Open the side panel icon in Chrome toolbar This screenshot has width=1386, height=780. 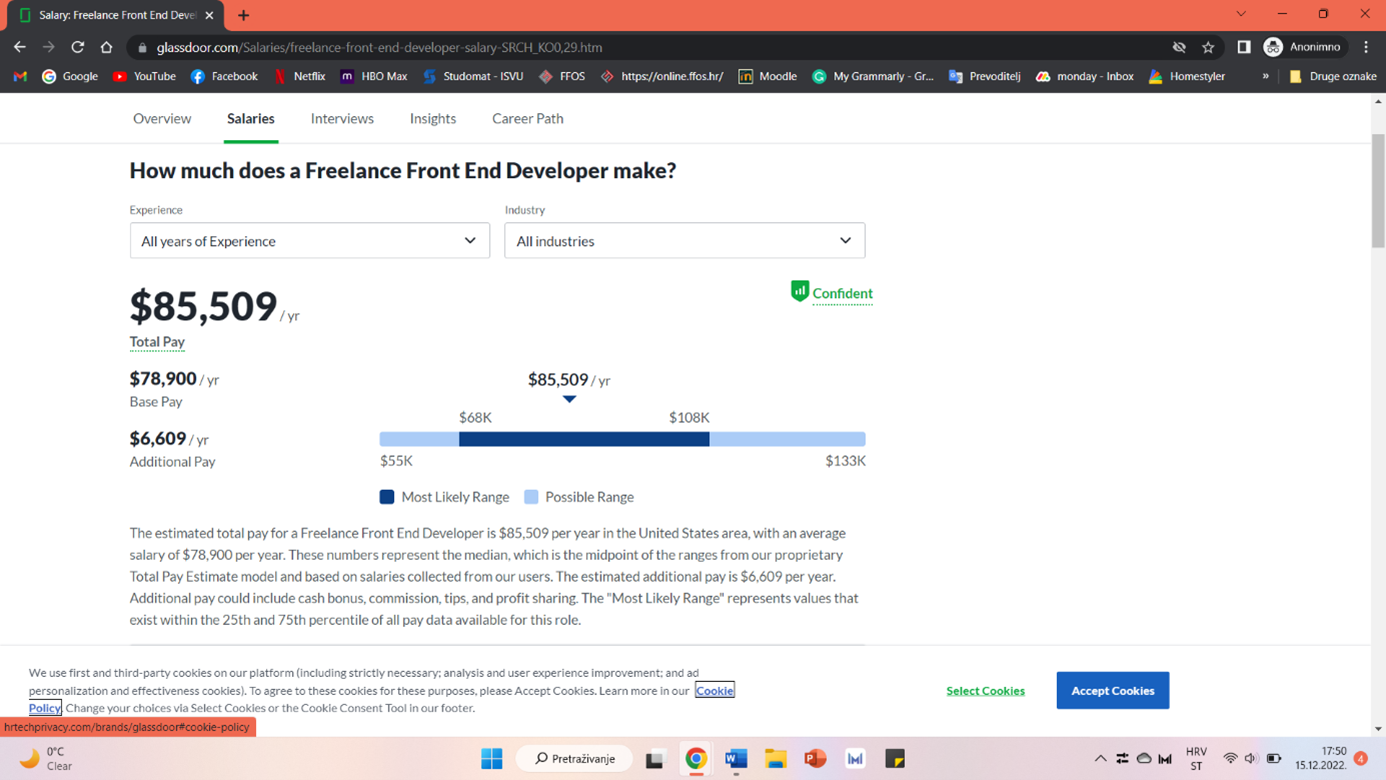(x=1243, y=47)
